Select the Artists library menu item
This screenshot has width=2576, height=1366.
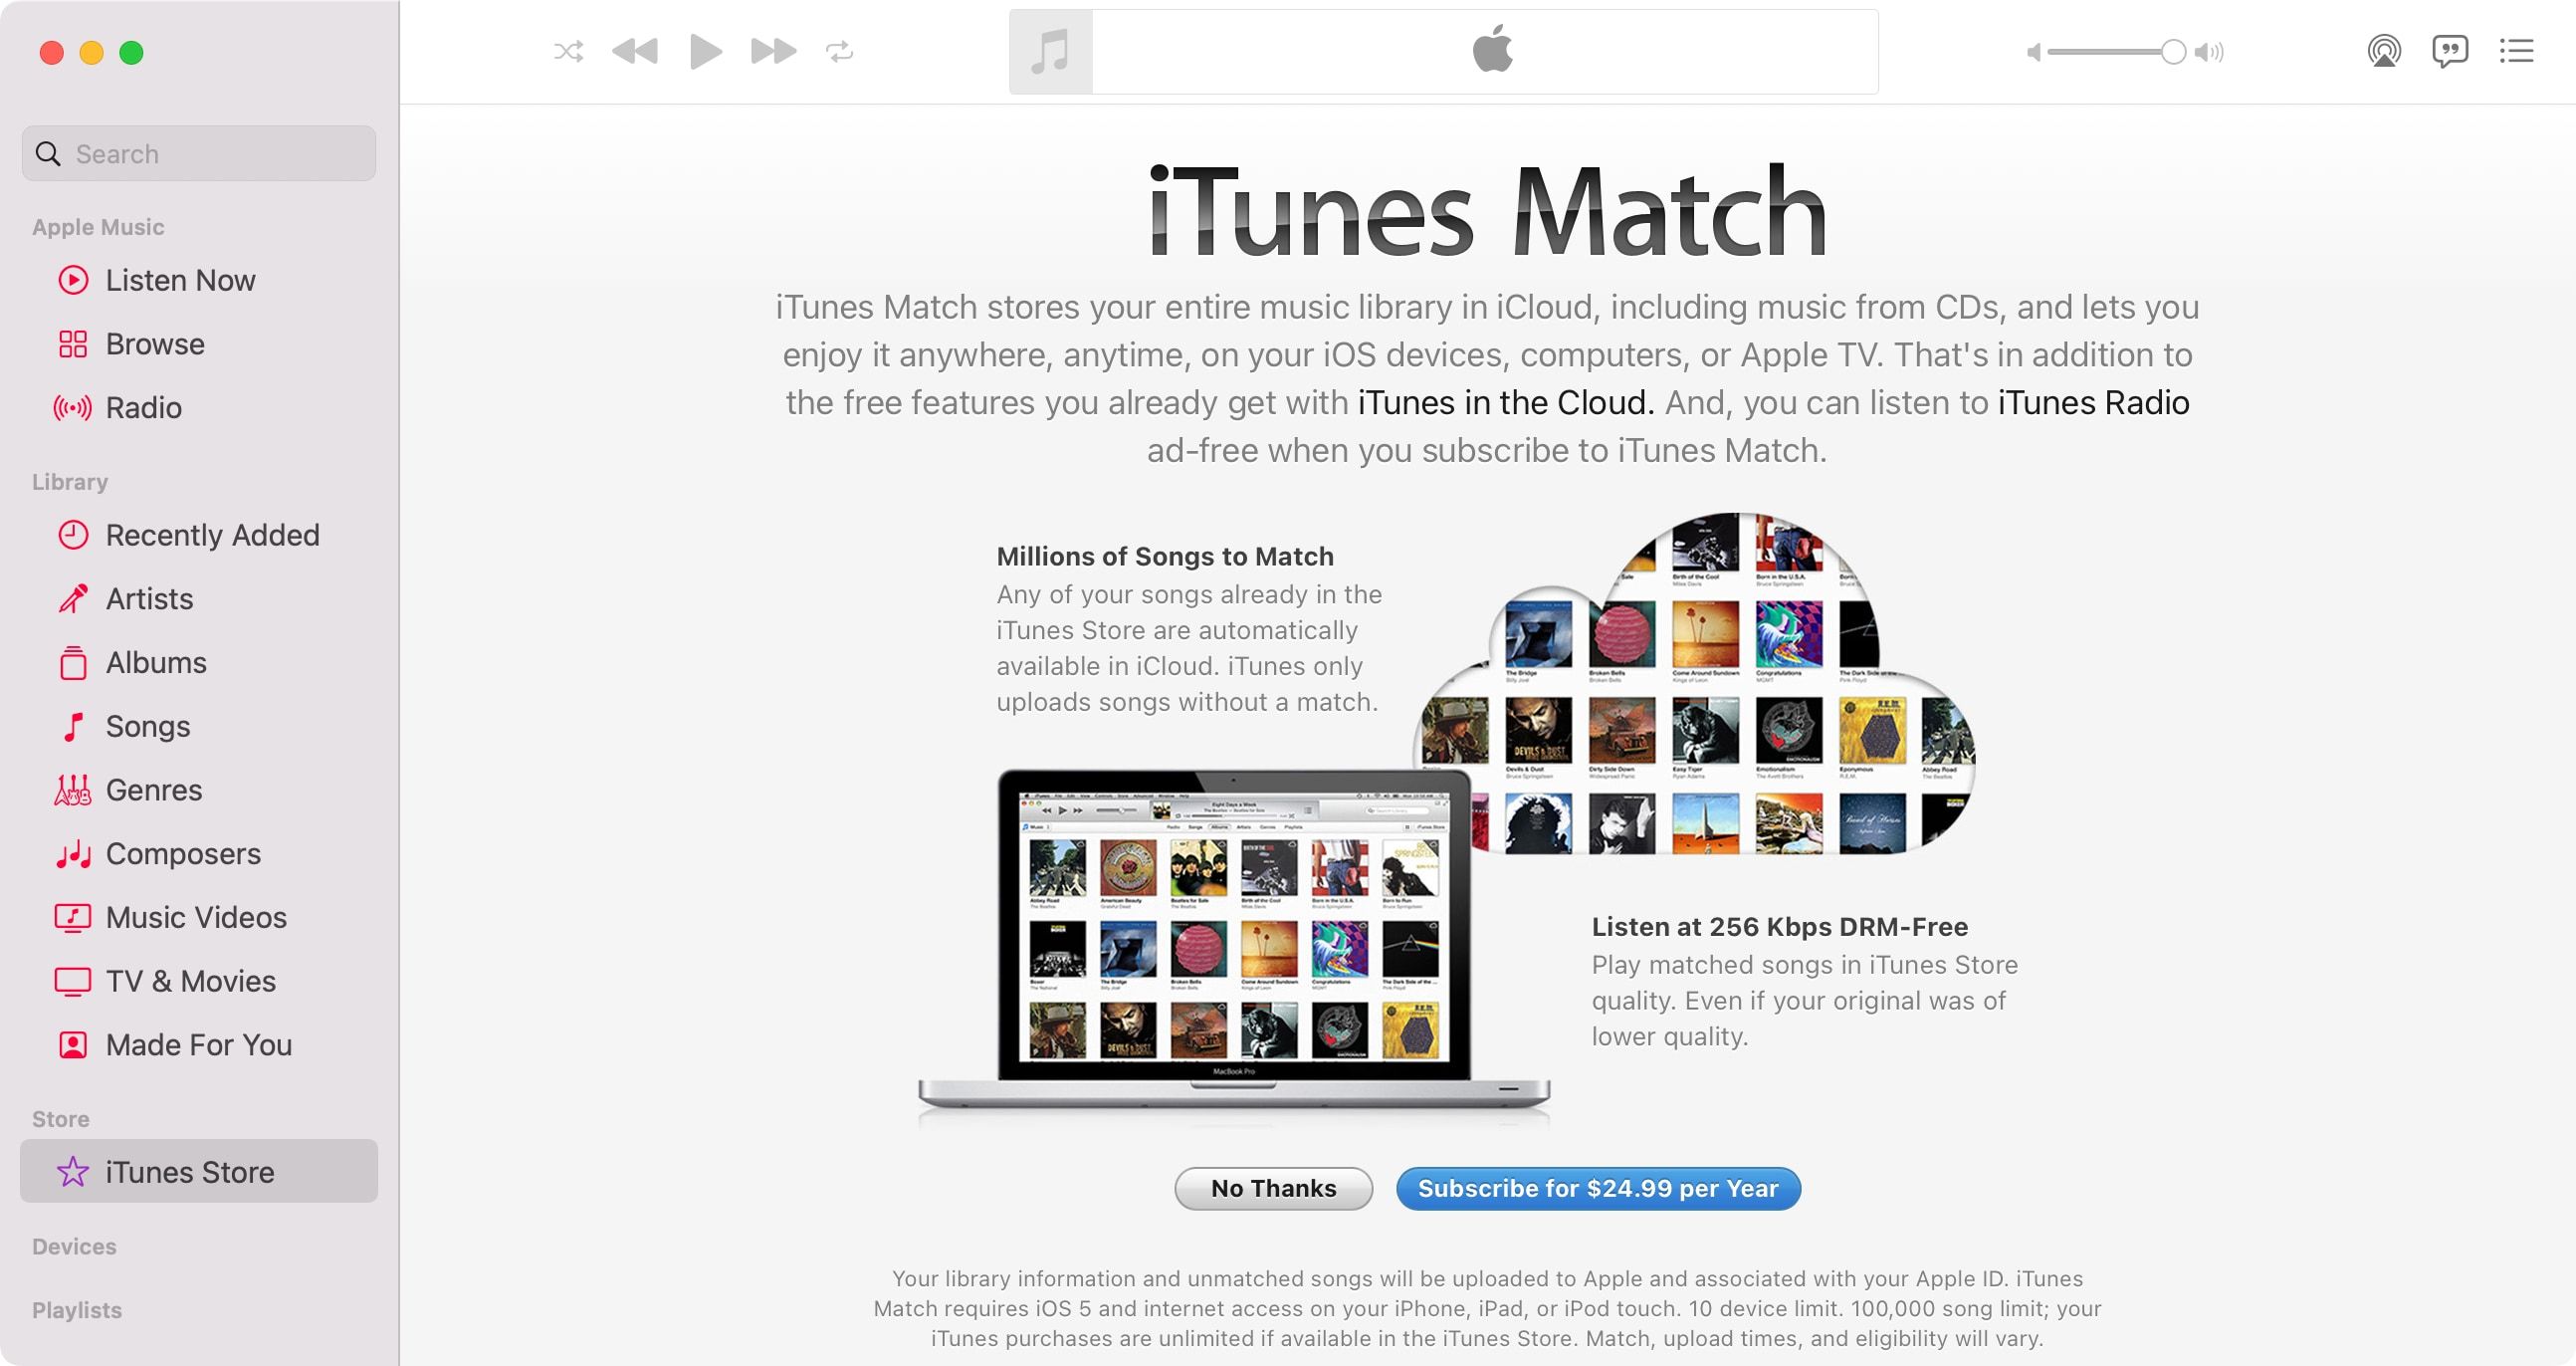tap(150, 596)
